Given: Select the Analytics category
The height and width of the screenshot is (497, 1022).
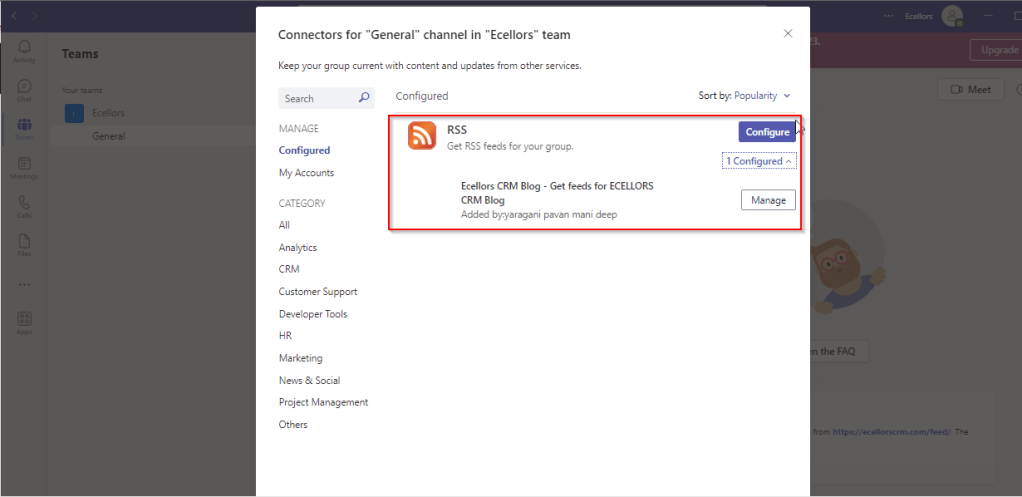Looking at the screenshot, I should point(297,248).
